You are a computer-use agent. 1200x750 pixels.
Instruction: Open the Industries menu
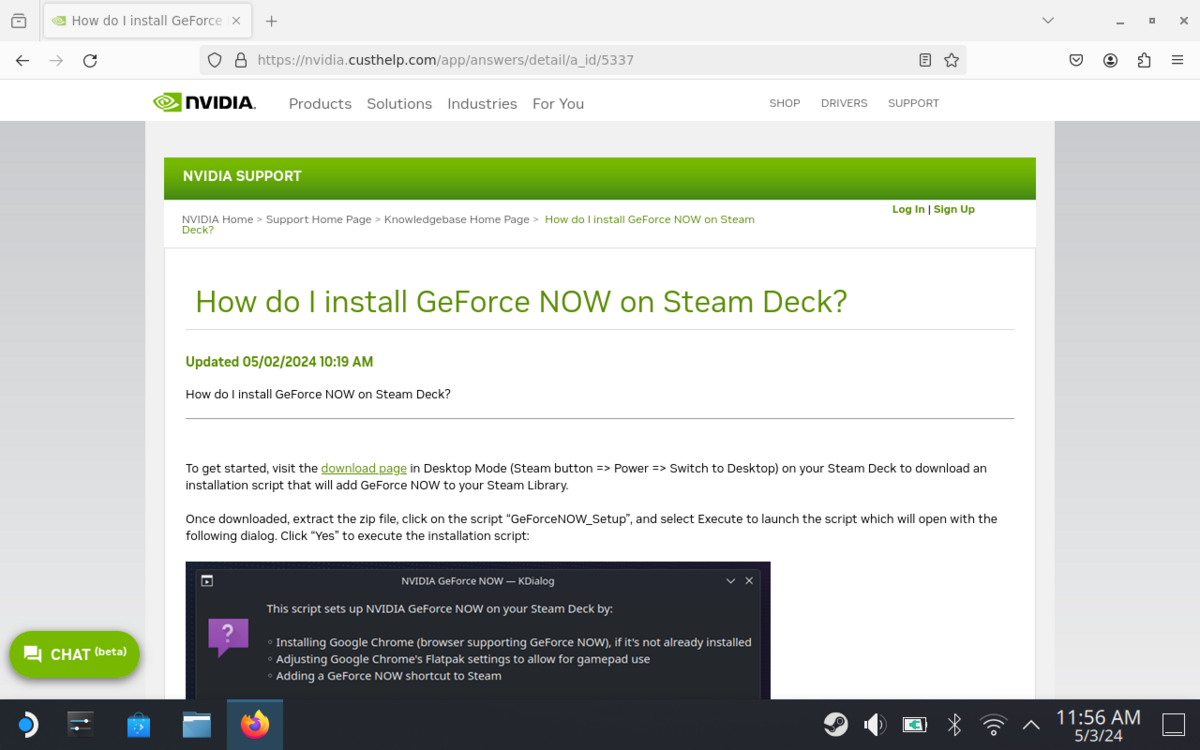point(482,103)
